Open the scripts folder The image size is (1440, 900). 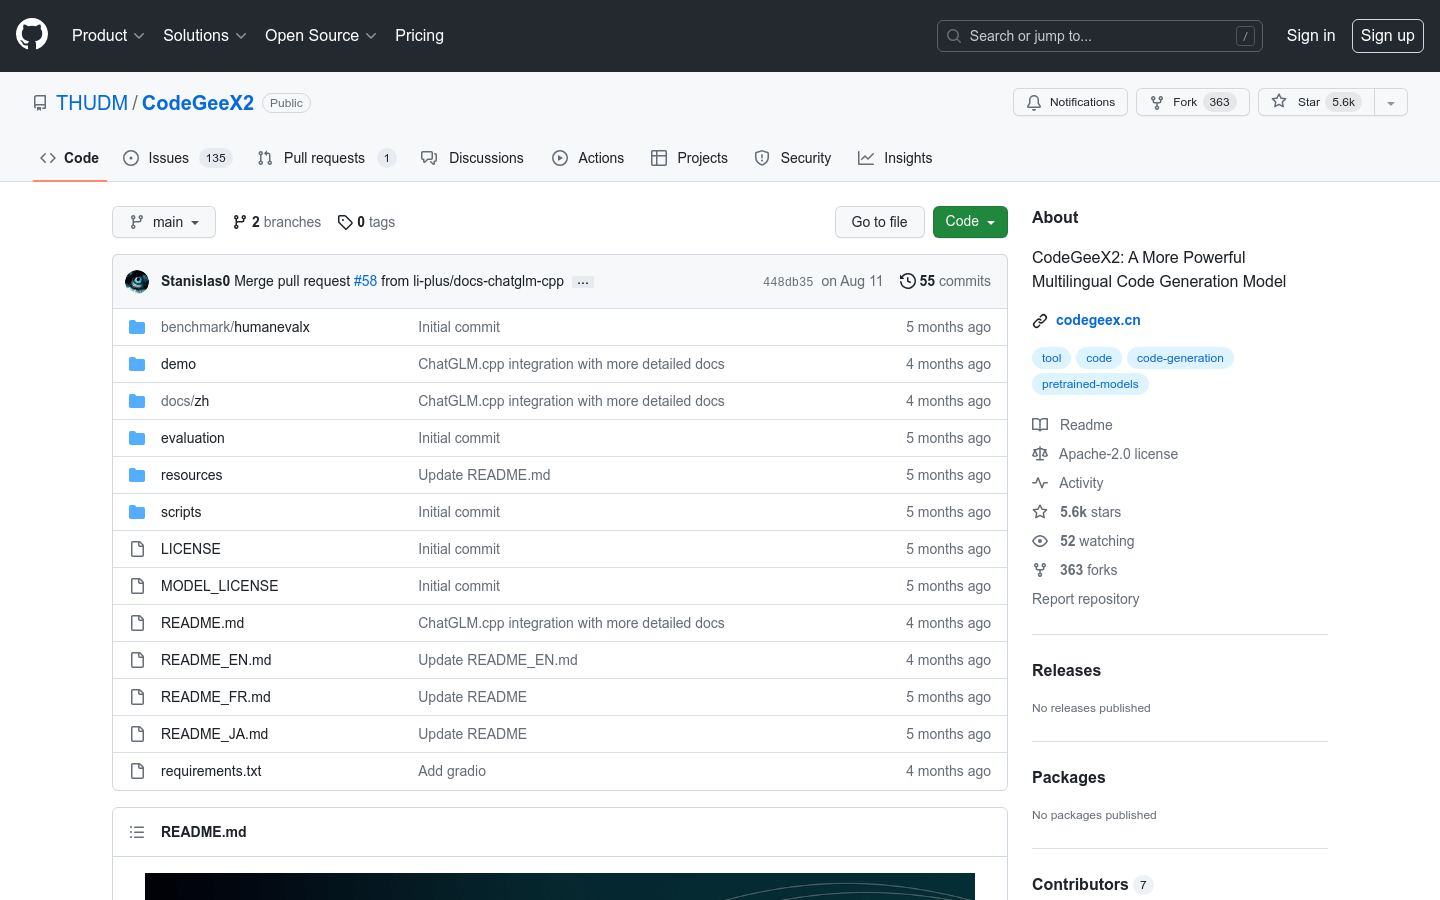pos(181,512)
